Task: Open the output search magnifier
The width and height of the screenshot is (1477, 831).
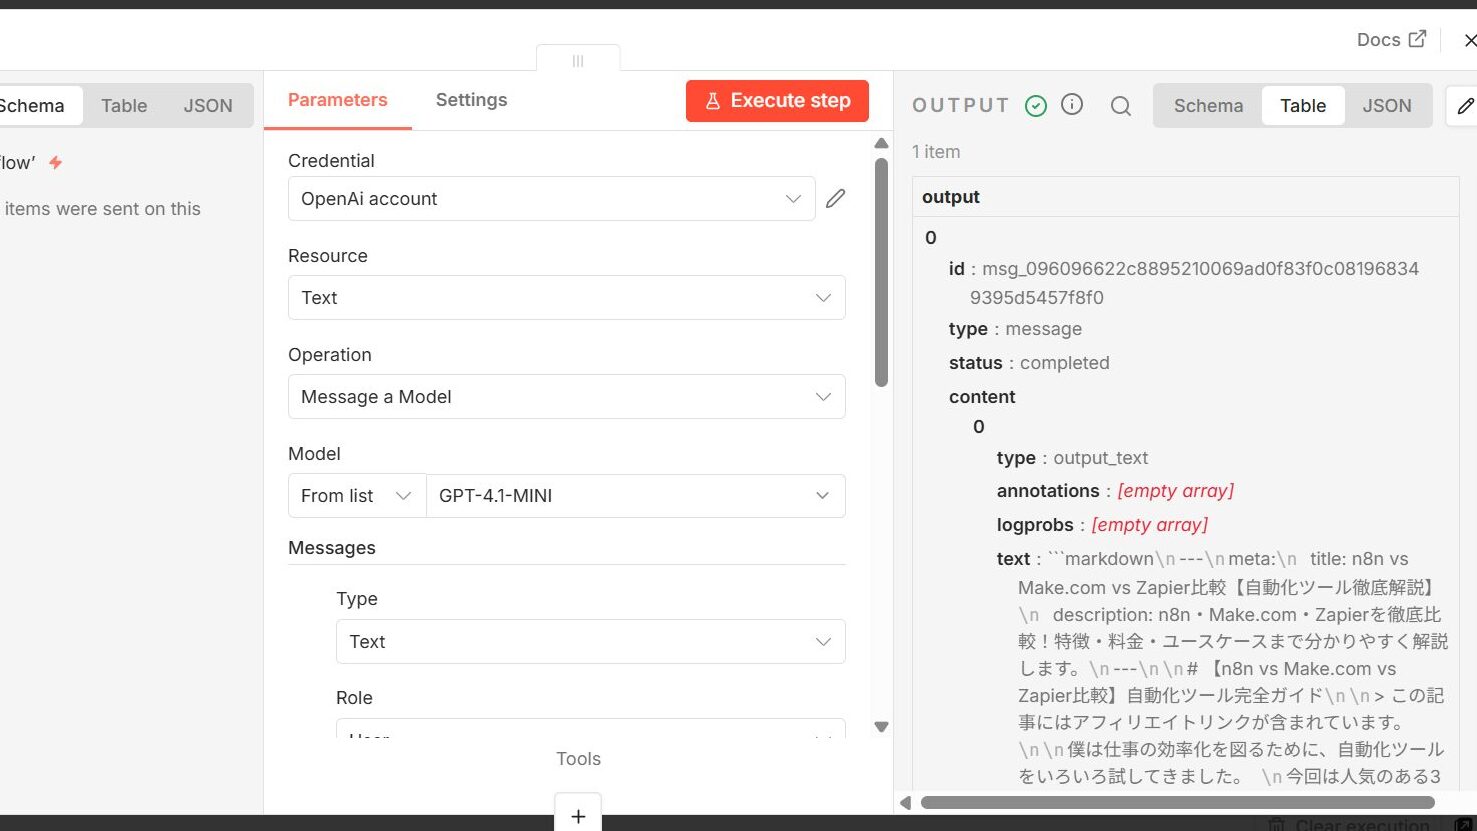Action: coord(1121,106)
